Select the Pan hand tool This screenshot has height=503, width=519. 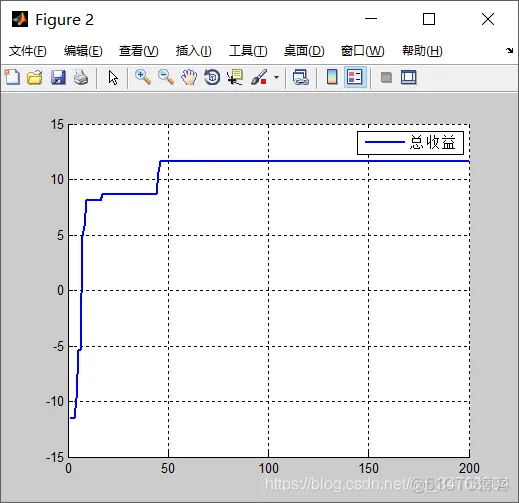(189, 77)
